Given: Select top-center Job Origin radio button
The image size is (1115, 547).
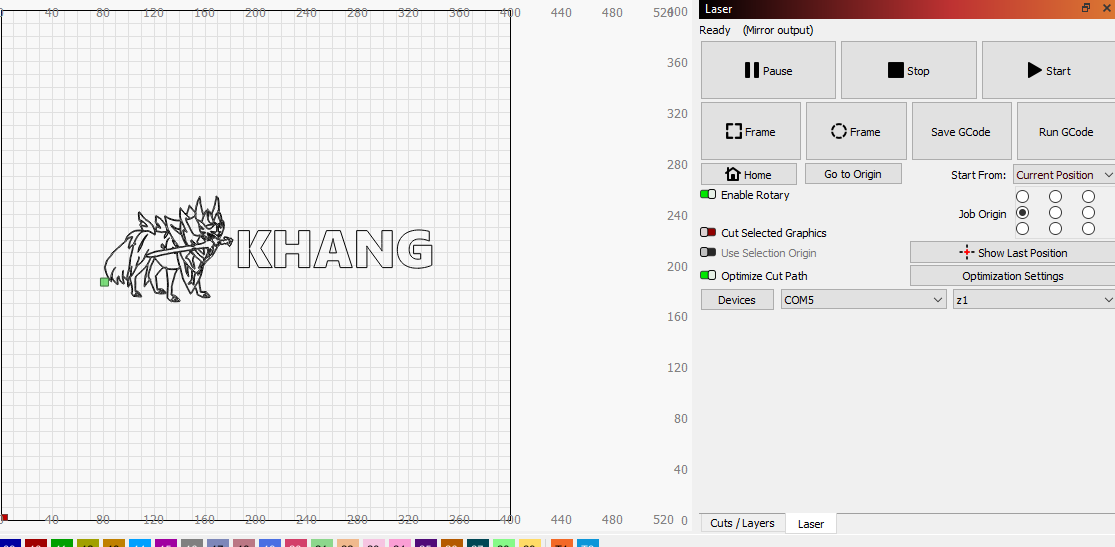Looking at the screenshot, I should point(1055,196).
